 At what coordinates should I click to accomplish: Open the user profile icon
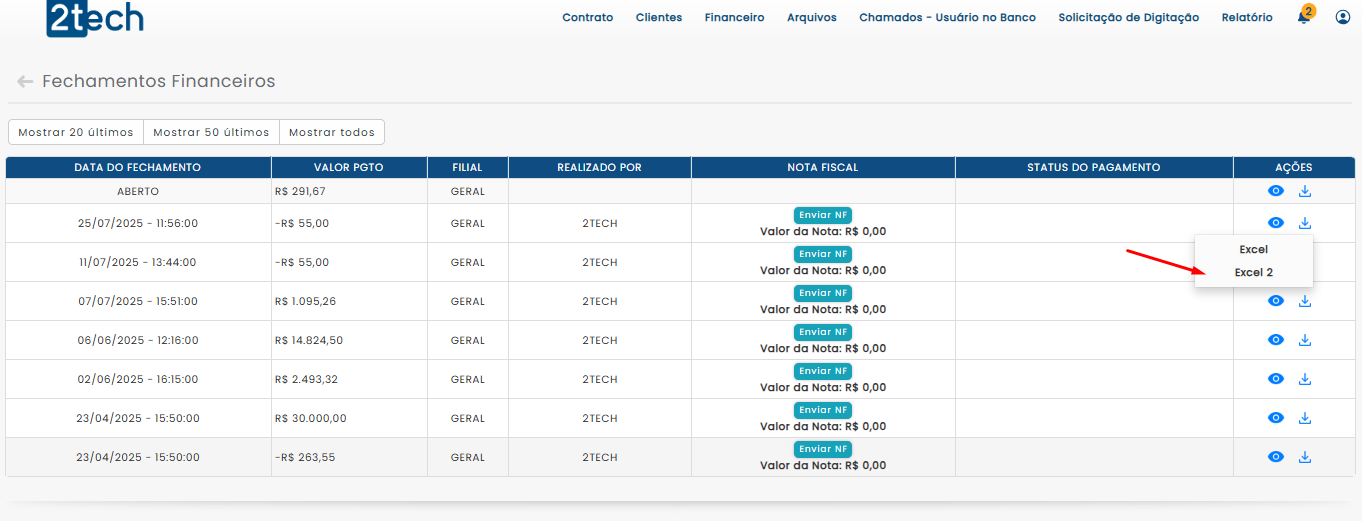[x=1343, y=17]
